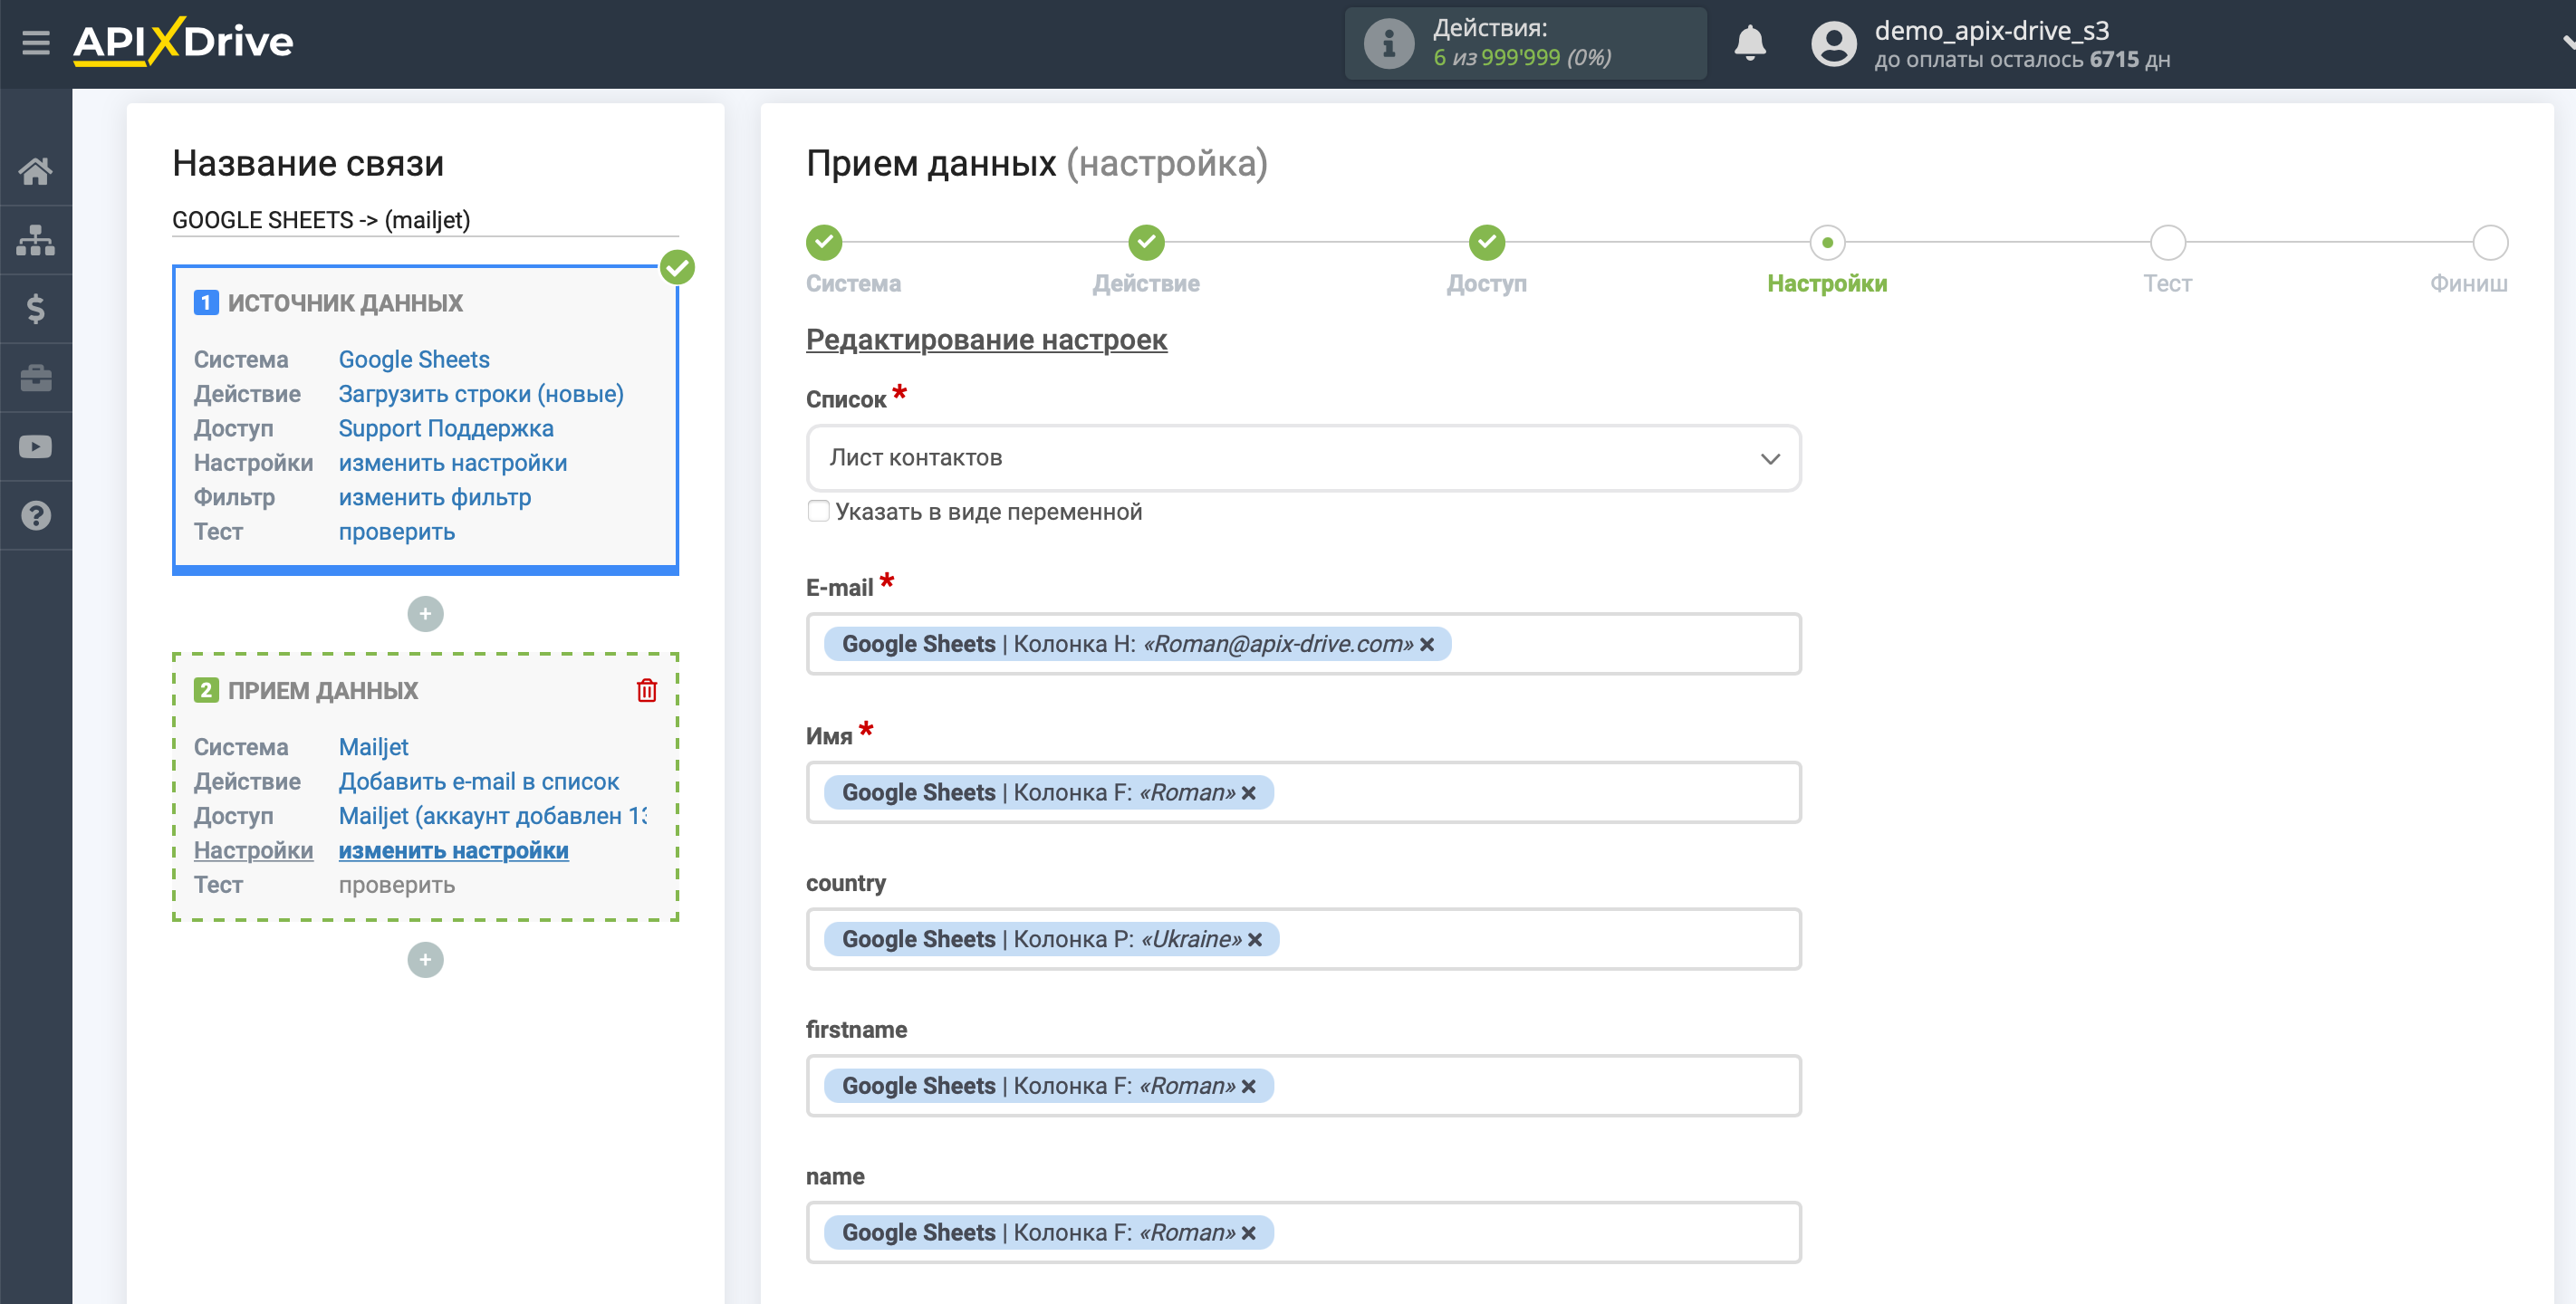Remove the Имя Колонка F tag

[x=1248, y=793]
